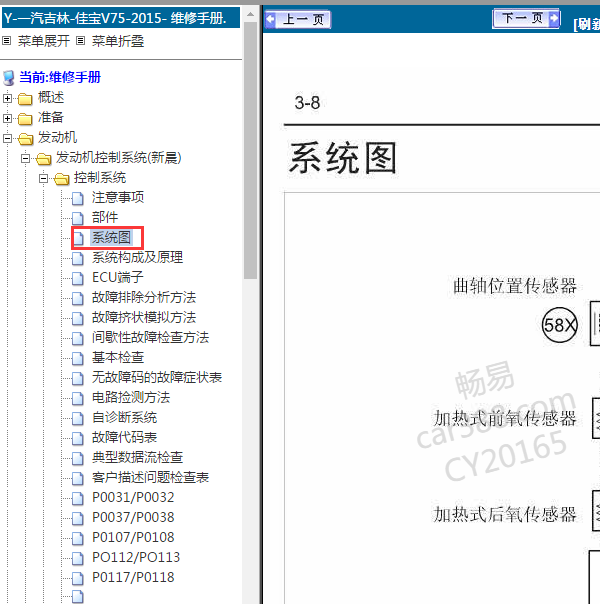Open the 故障挤状模拟方法 page
600x604 pixels.
point(144,318)
